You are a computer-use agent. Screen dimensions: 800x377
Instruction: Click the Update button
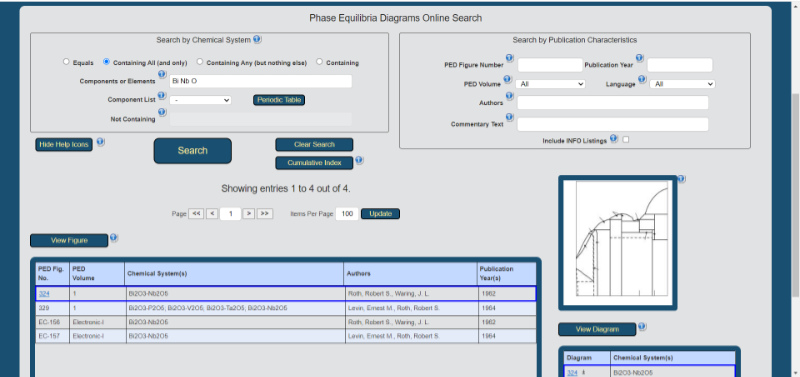coord(380,214)
